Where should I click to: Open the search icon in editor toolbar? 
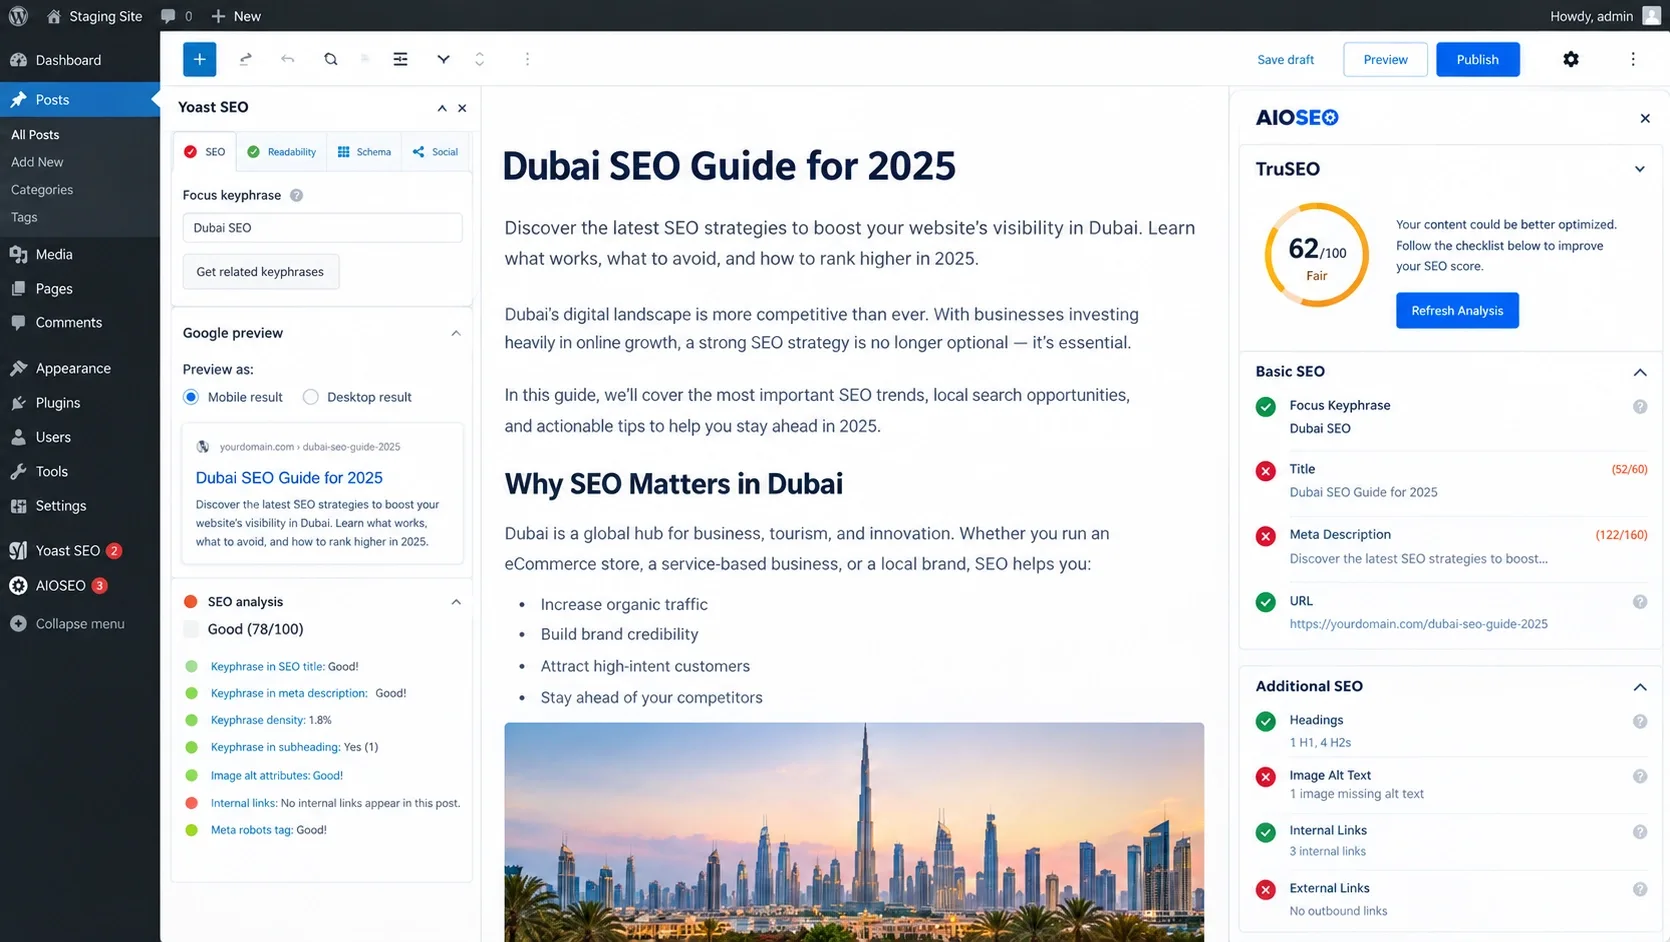[331, 59]
